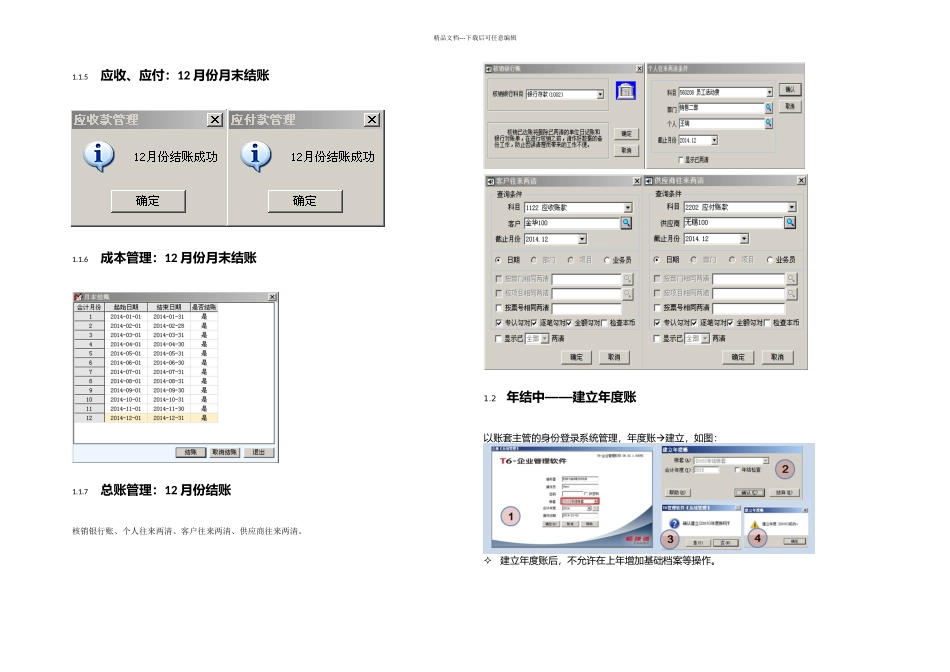Click the info icon in 应付款管理 dialog

click(255, 156)
